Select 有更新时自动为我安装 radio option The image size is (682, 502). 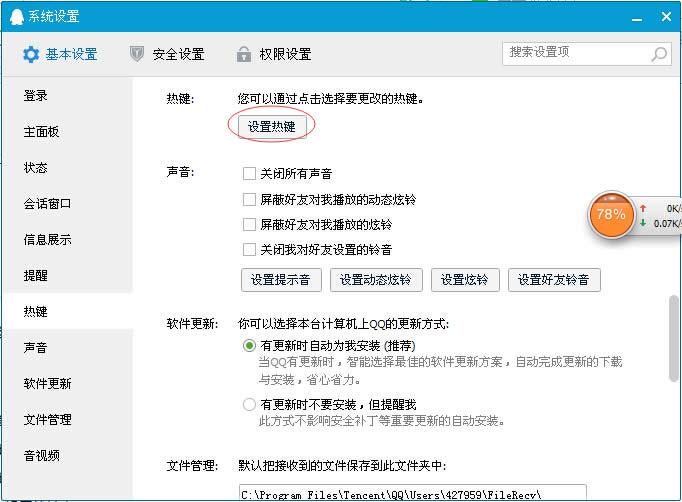click(249, 345)
